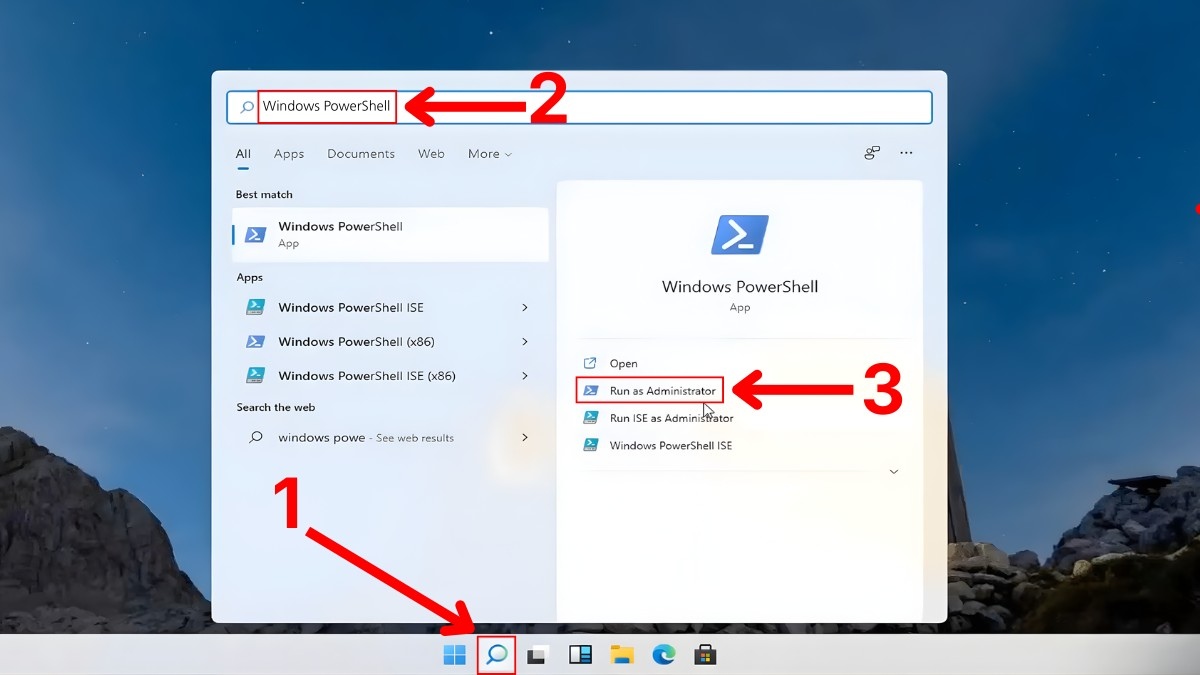
Task: Expand Windows PowerShell (x86) result arrow
Action: (525, 341)
